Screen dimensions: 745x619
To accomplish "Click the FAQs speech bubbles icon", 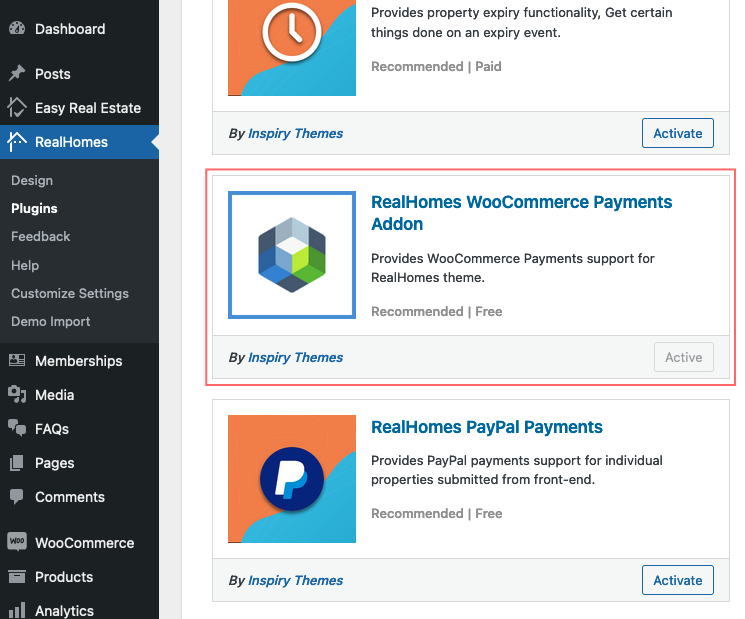I will coord(17,428).
